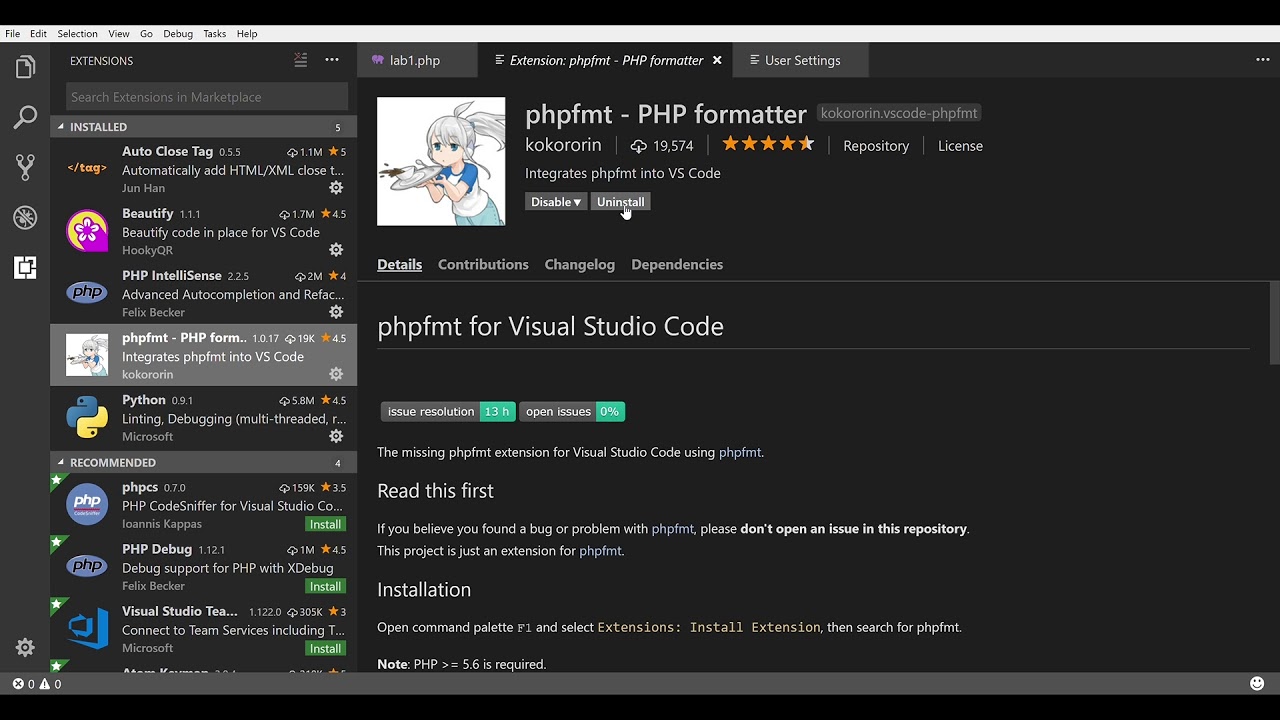Viewport: 1280px width, 720px height.
Task: Open the Search view in activity bar
Action: click(x=25, y=117)
